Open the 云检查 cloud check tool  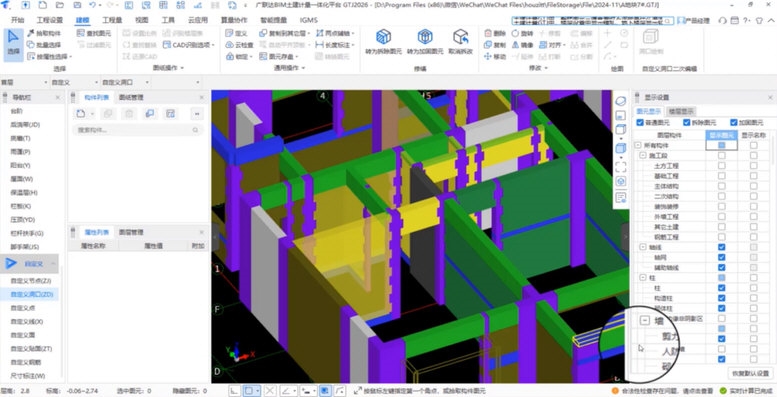[239, 45]
